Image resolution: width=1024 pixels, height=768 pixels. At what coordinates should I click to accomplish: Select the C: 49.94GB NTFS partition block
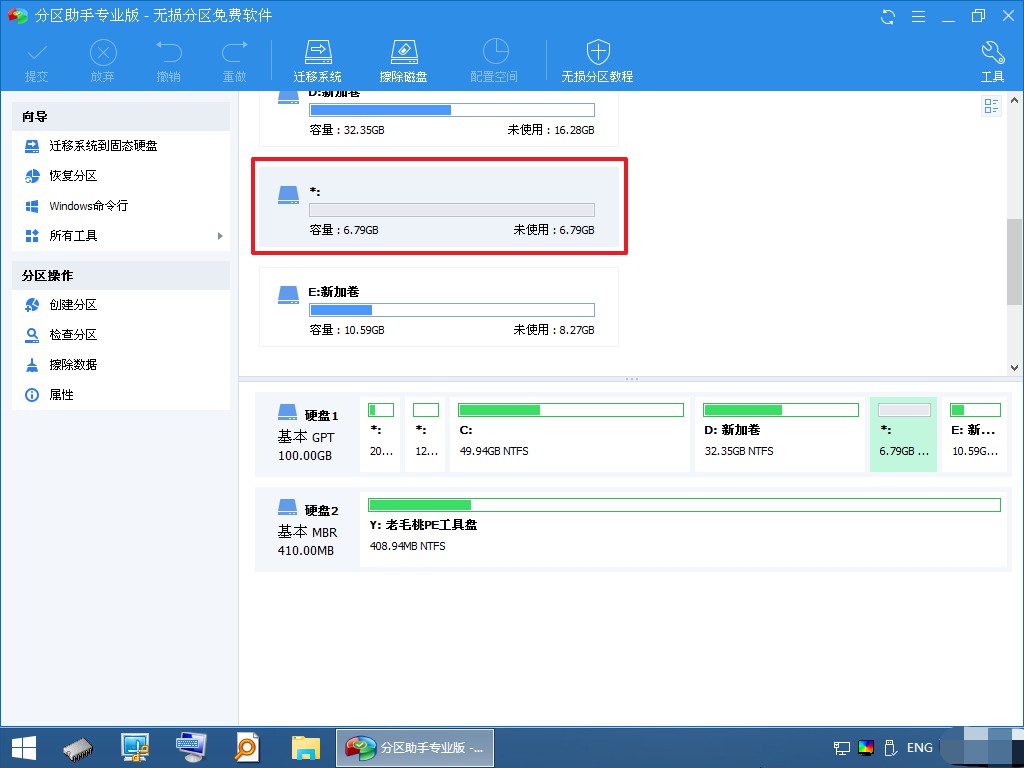pyautogui.click(x=570, y=434)
